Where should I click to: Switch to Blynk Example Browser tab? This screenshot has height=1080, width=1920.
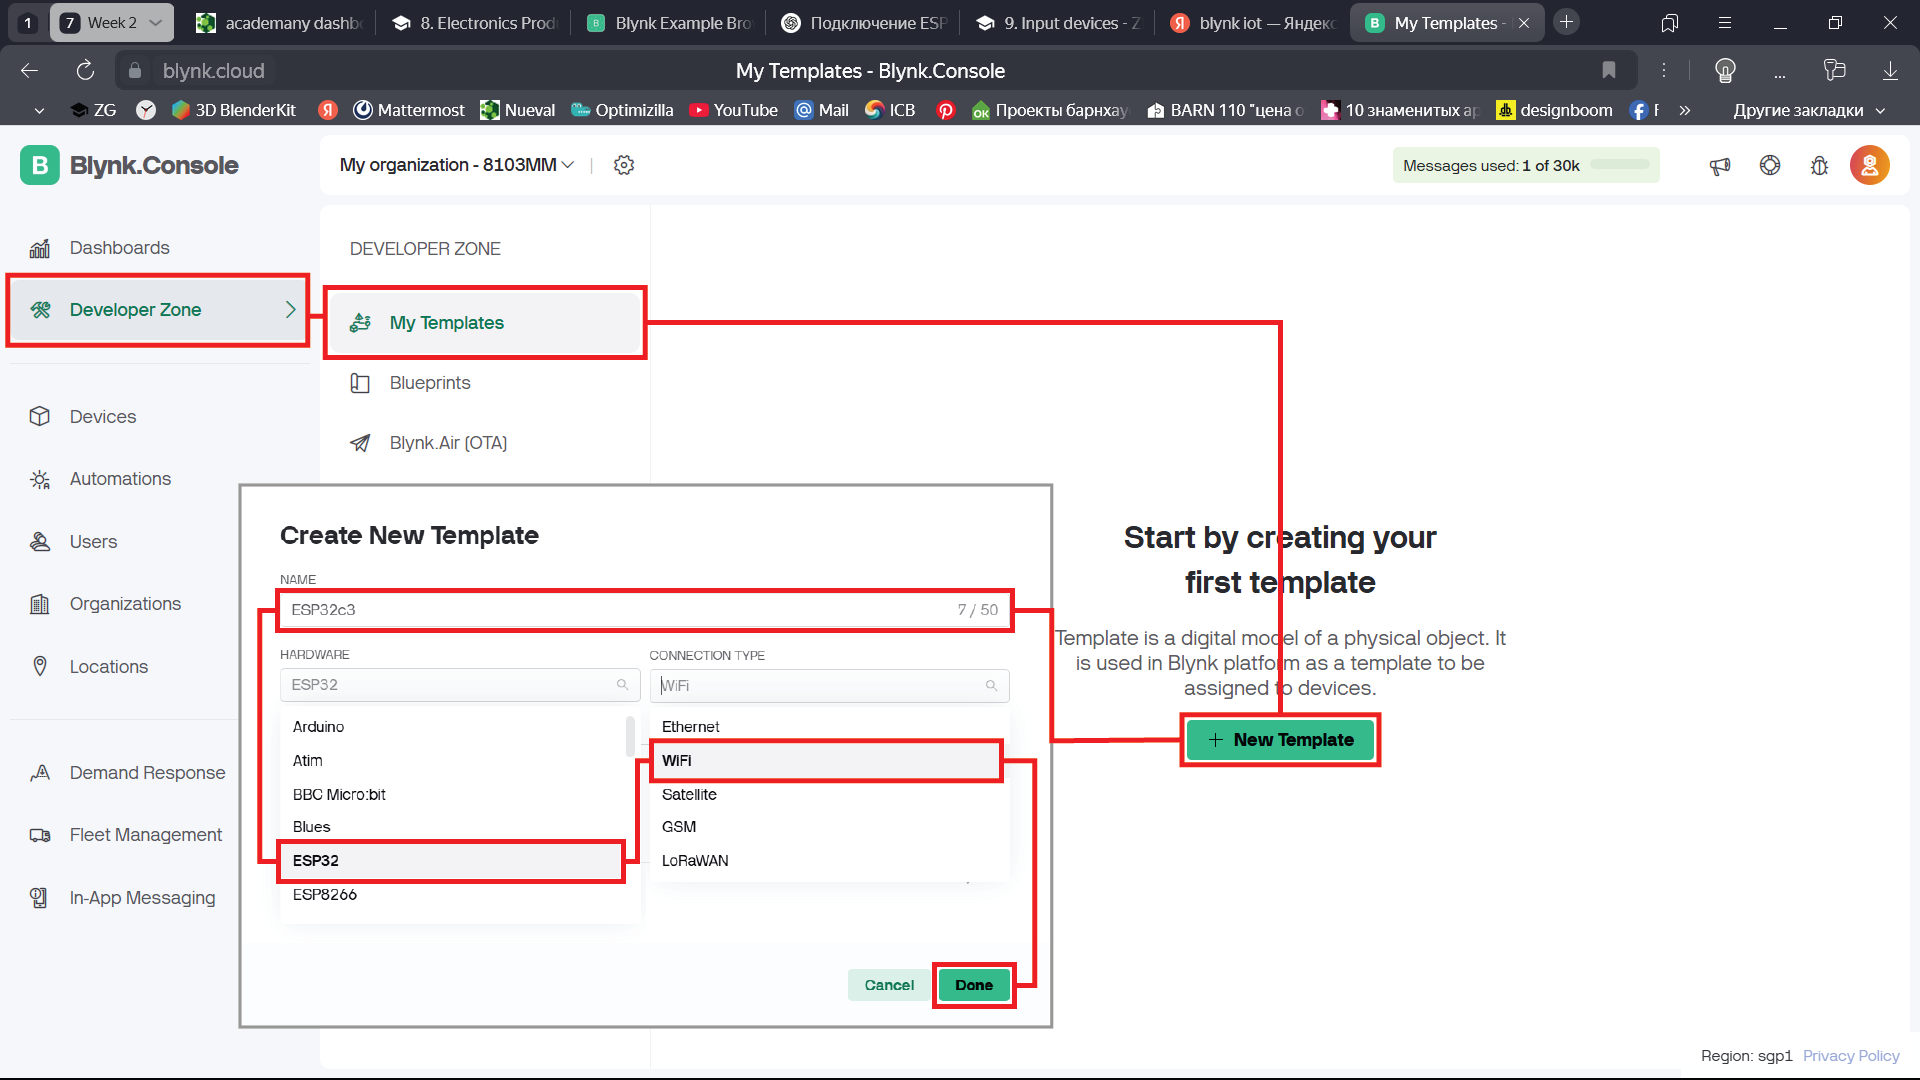click(x=670, y=23)
